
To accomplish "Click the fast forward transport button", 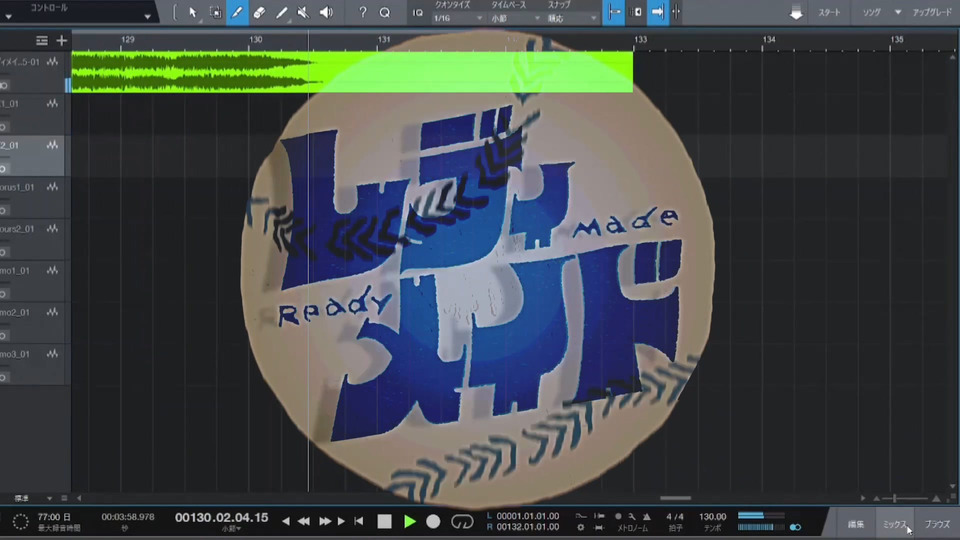I will point(324,522).
